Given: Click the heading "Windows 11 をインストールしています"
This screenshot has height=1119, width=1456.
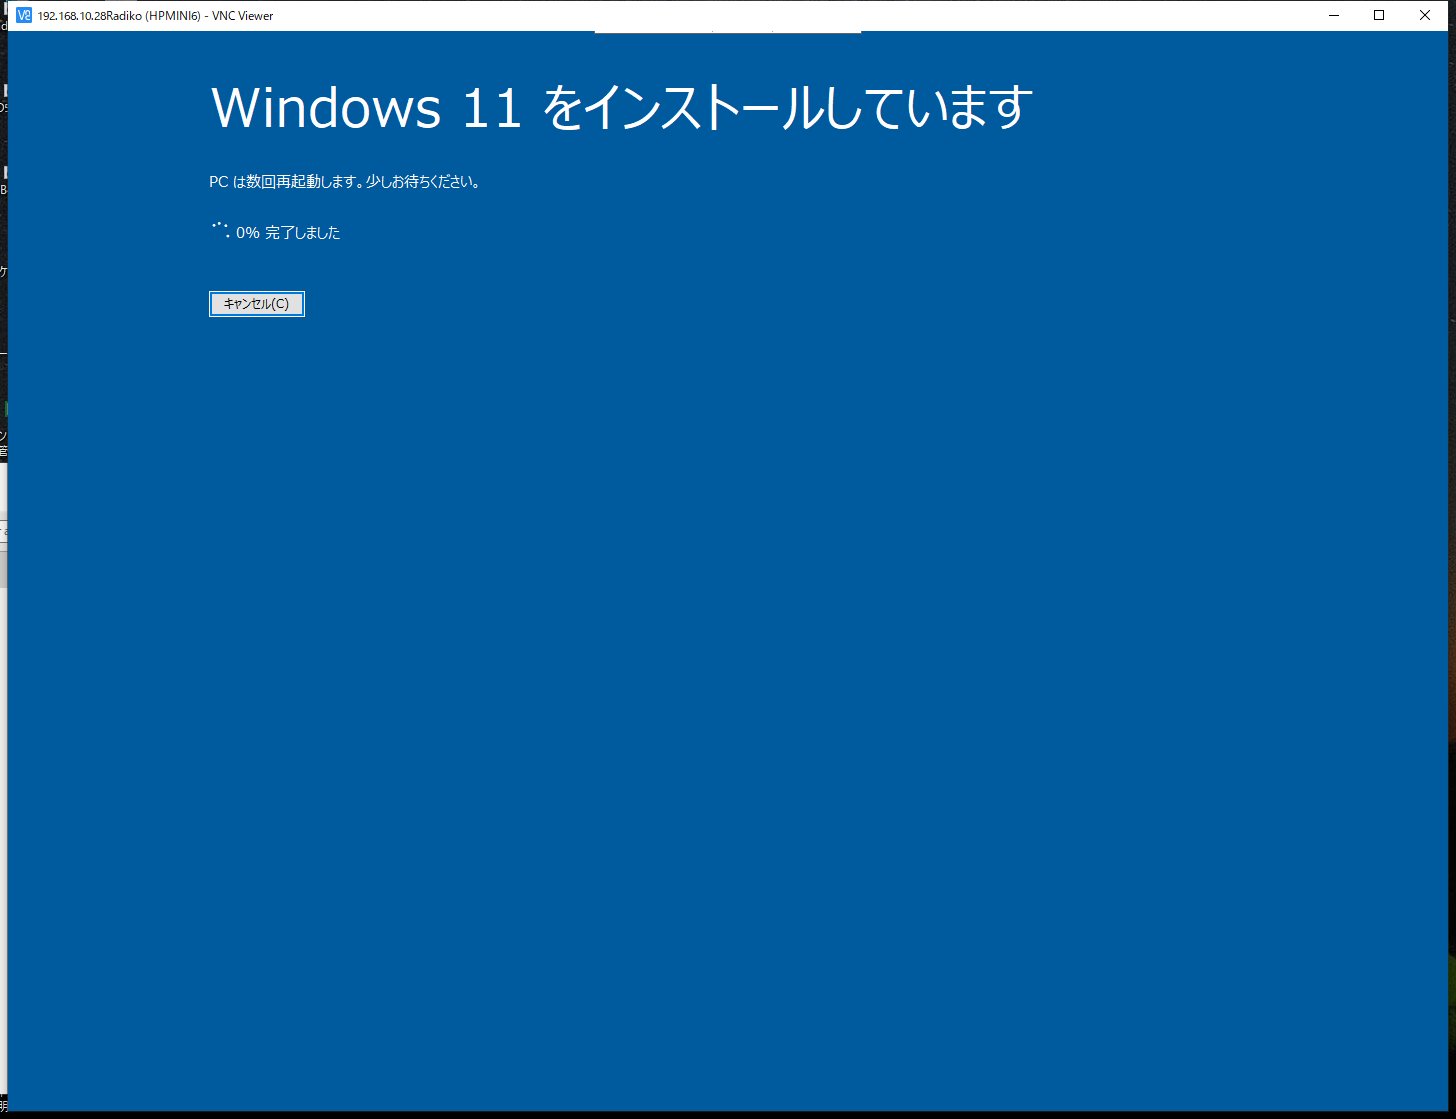Looking at the screenshot, I should (x=621, y=107).
